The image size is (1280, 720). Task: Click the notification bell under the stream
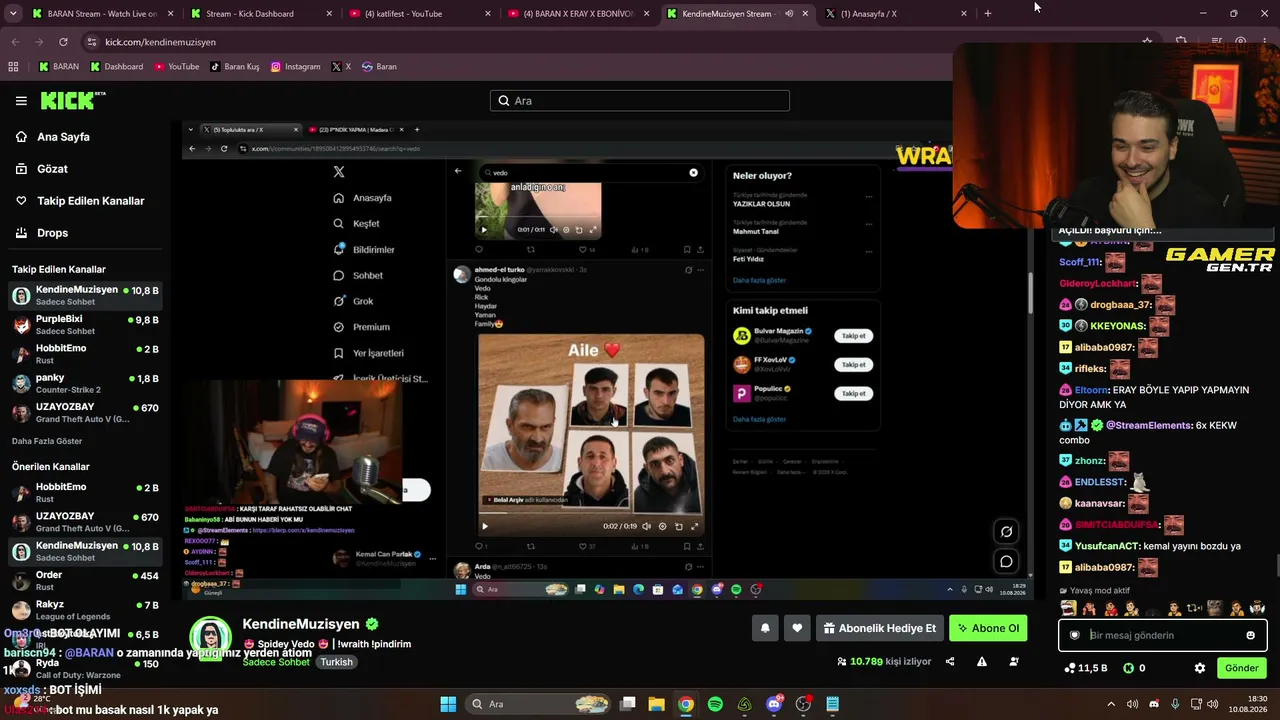(x=765, y=628)
